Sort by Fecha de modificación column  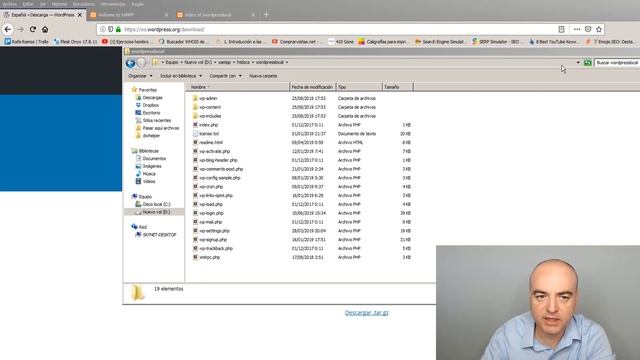pyautogui.click(x=312, y=87)
